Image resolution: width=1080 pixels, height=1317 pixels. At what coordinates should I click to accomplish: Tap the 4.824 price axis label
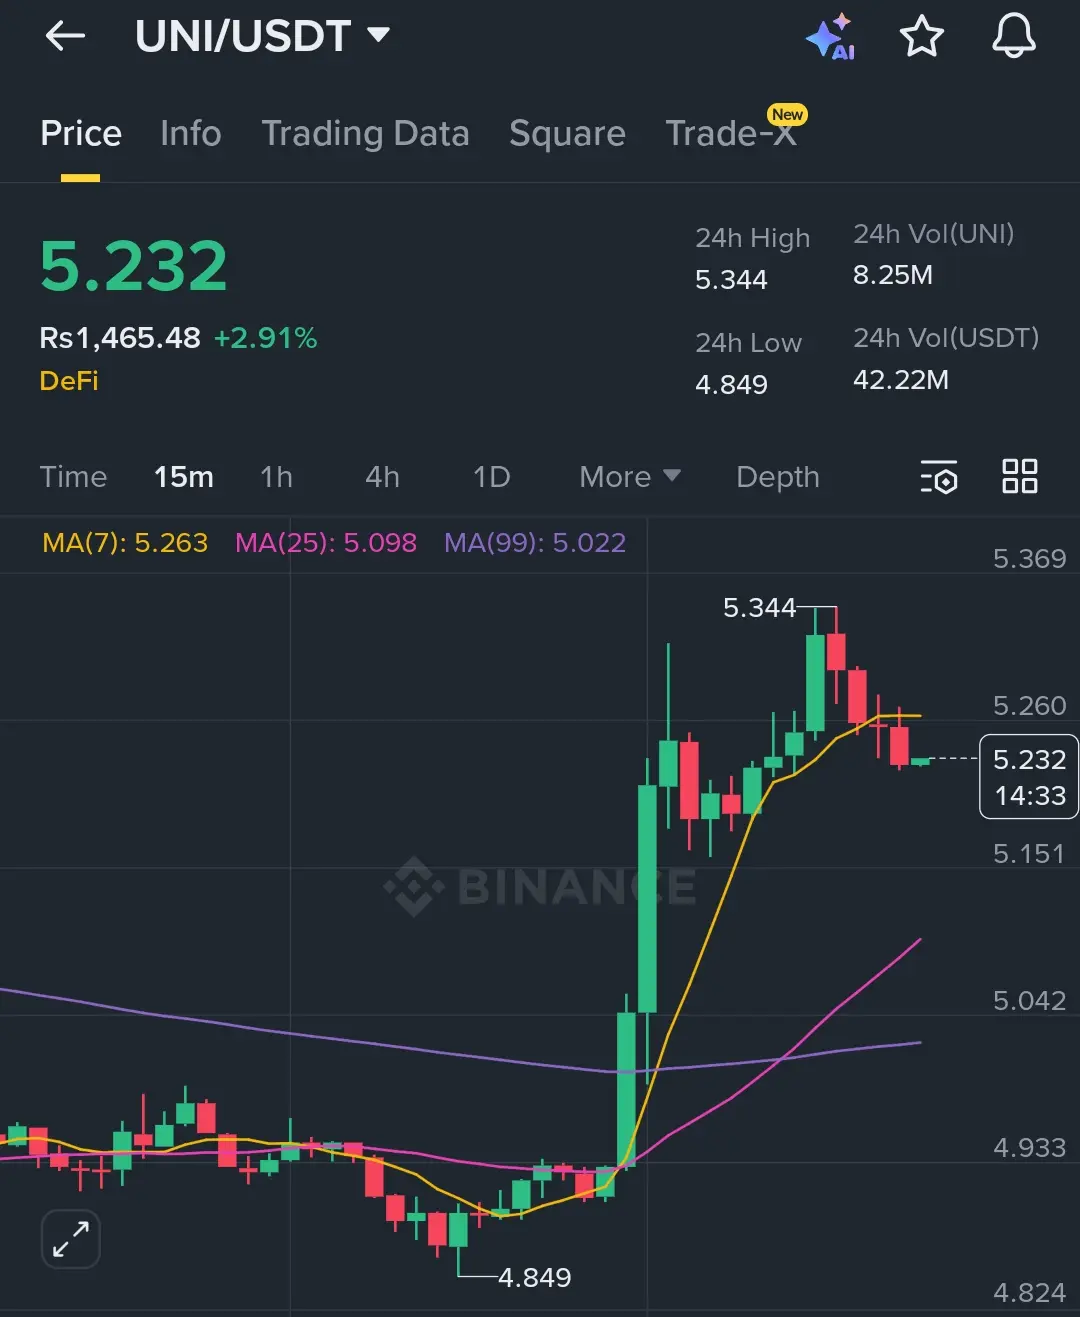[1029, 1293]
